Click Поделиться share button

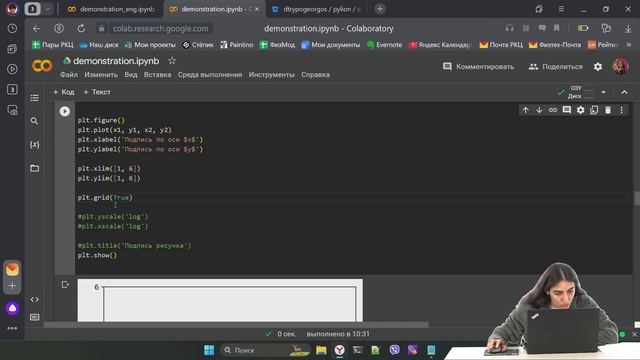coord(556,67)
